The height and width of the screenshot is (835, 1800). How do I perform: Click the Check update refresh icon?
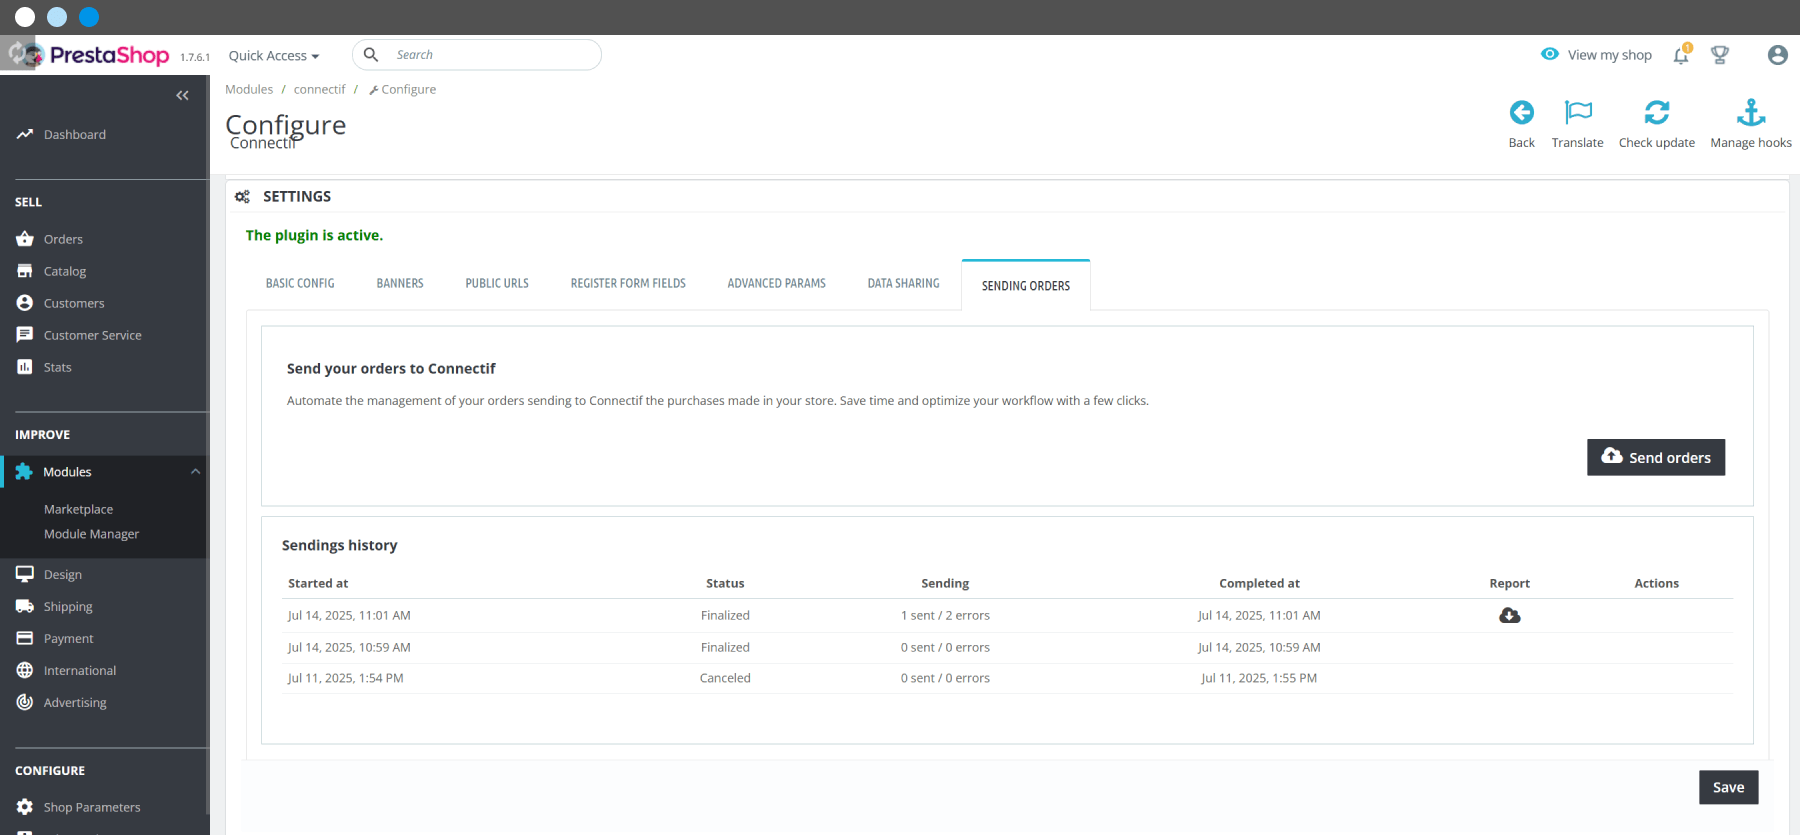click(x=1657, y=112)
